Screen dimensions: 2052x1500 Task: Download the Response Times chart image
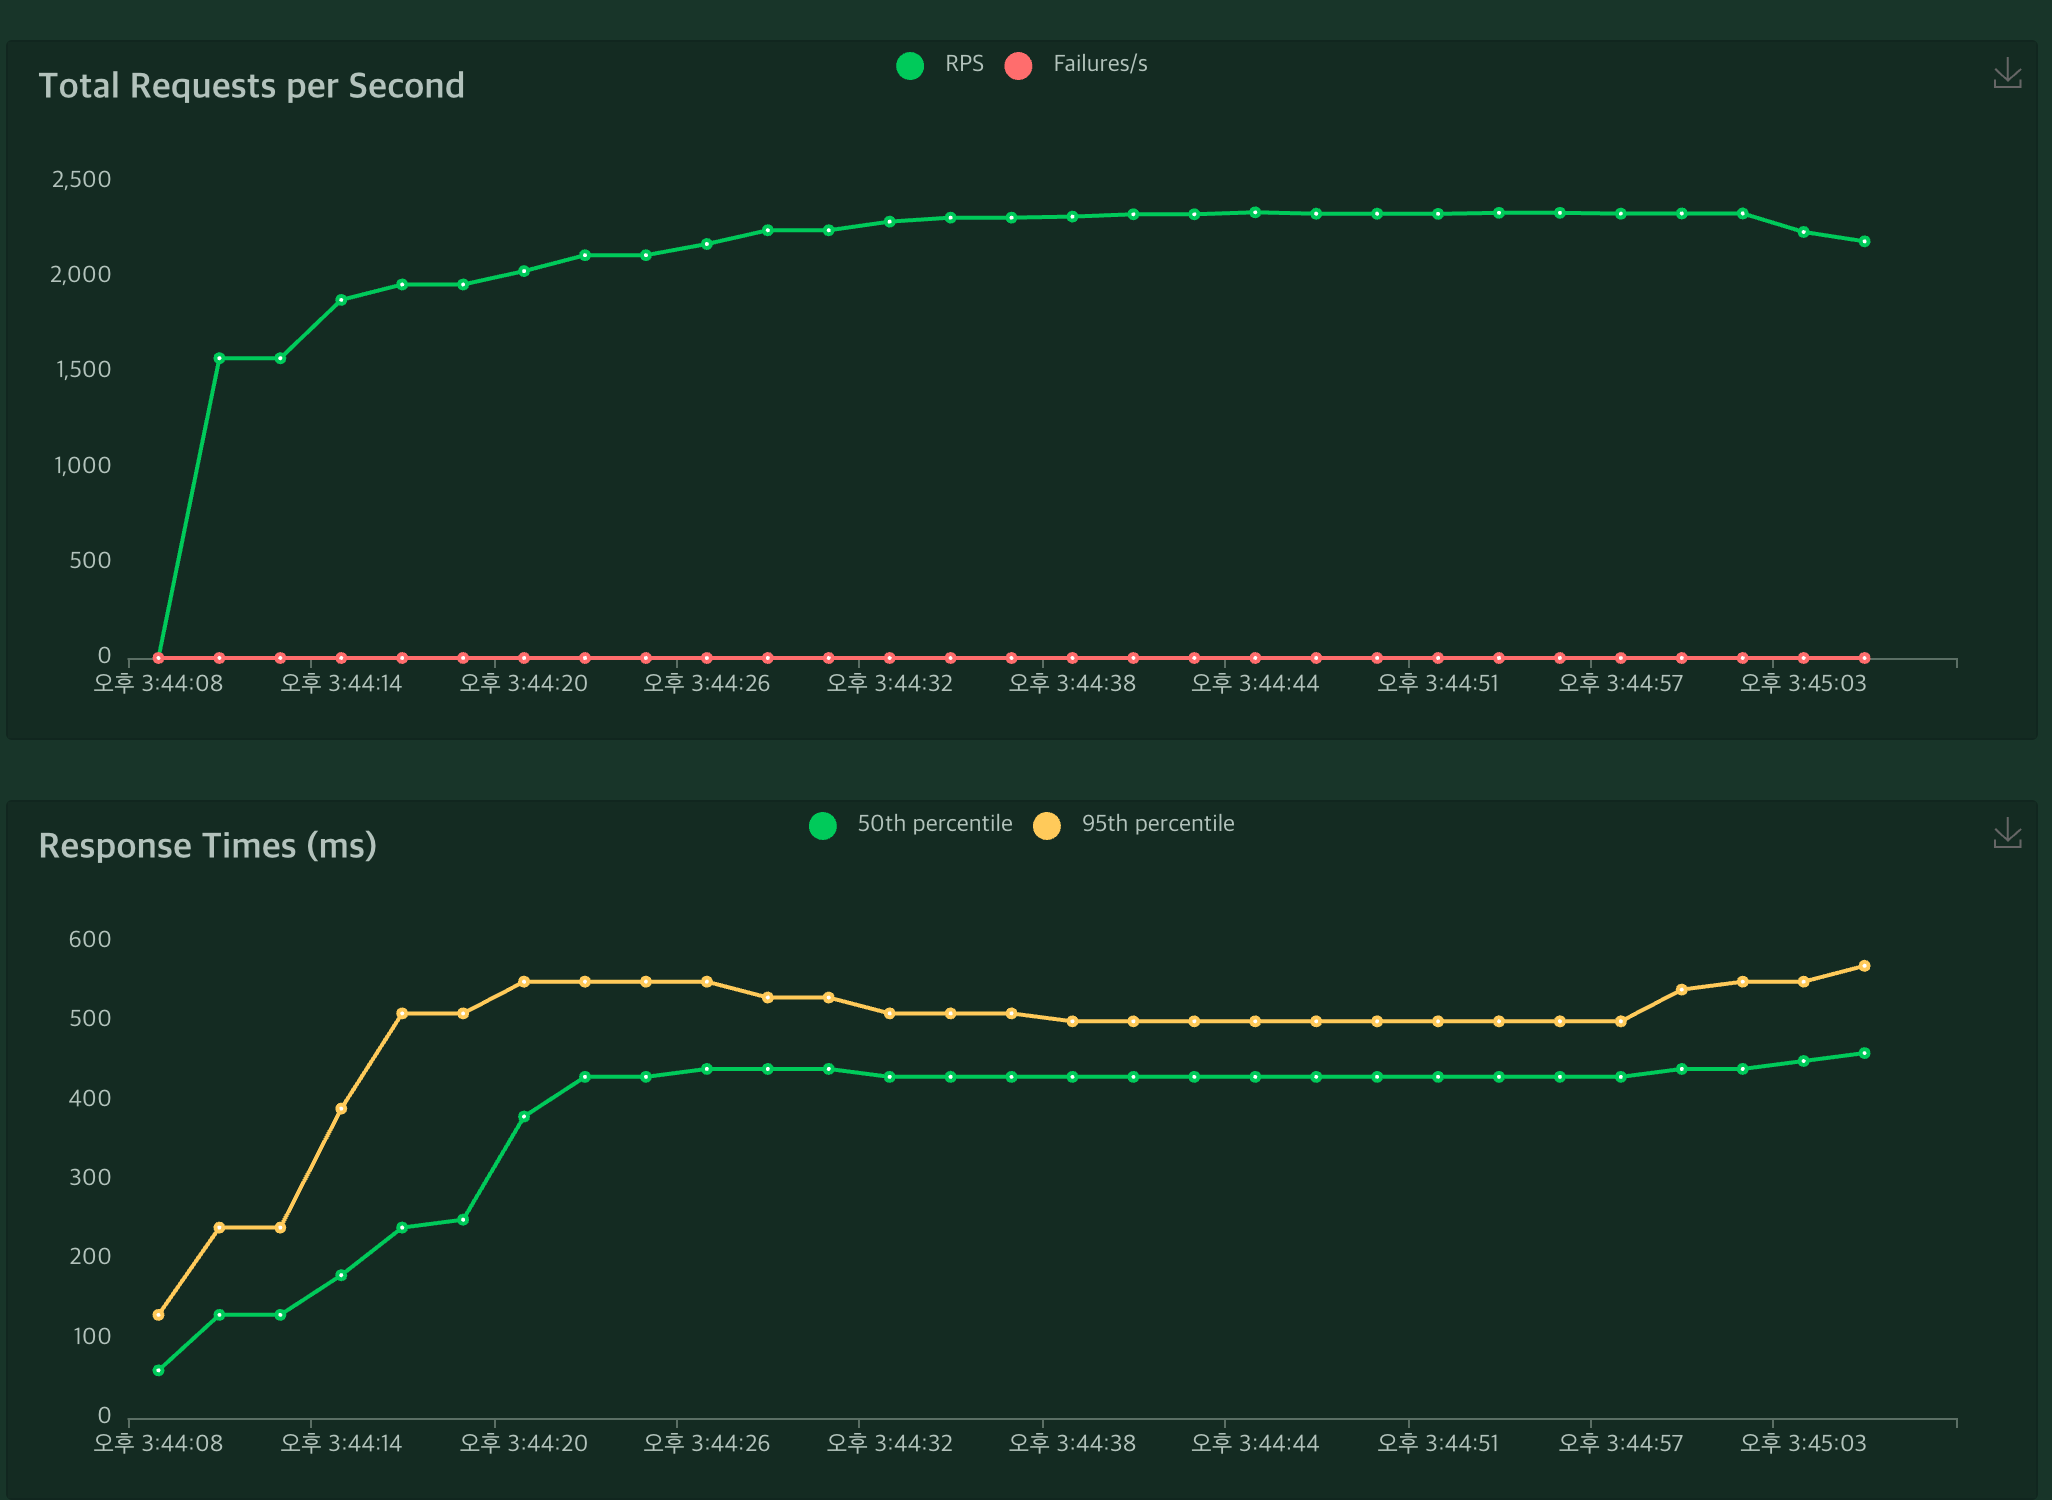(2007, 833)
